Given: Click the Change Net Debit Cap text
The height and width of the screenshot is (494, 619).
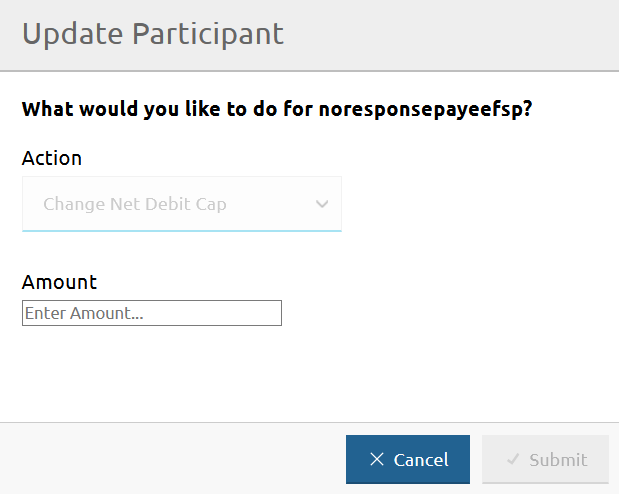Looking at the screenshot, I should pyautogui.click(x=135, y=204).
